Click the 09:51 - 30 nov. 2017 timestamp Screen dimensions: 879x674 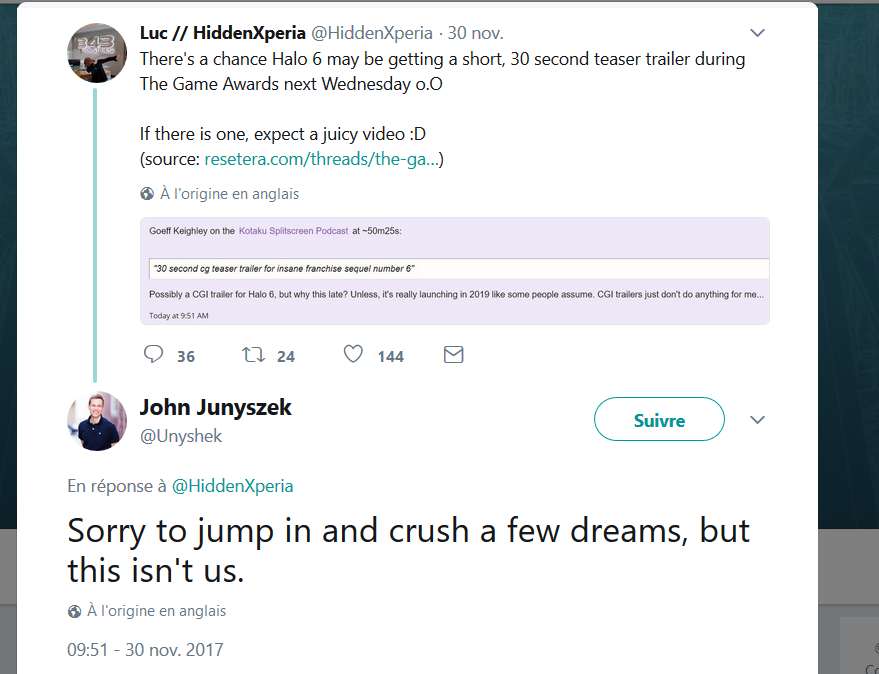(x=145, y=650)
